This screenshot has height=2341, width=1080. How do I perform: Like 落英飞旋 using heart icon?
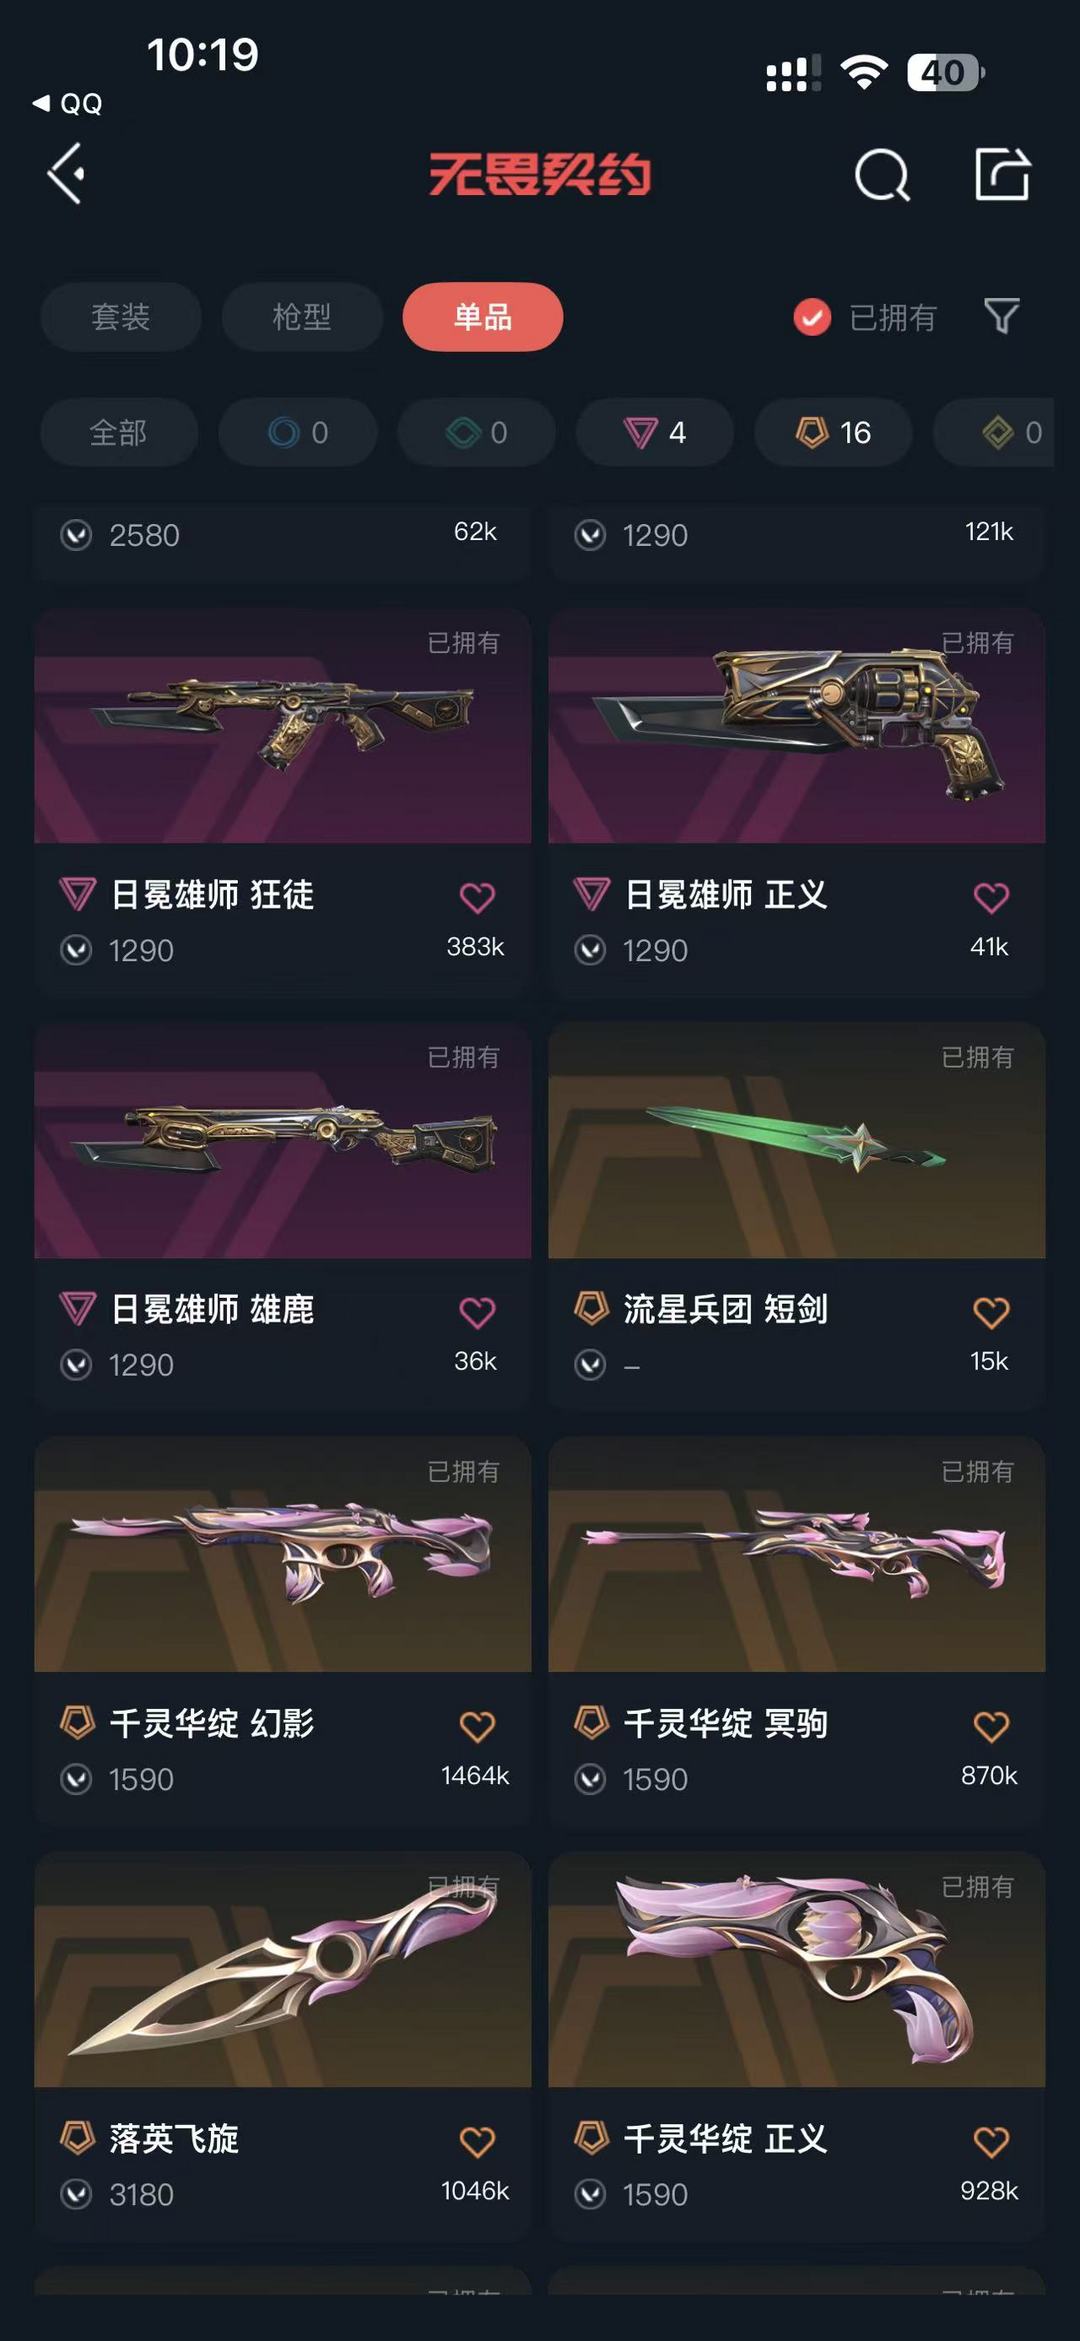click(x=477, y=2141)
